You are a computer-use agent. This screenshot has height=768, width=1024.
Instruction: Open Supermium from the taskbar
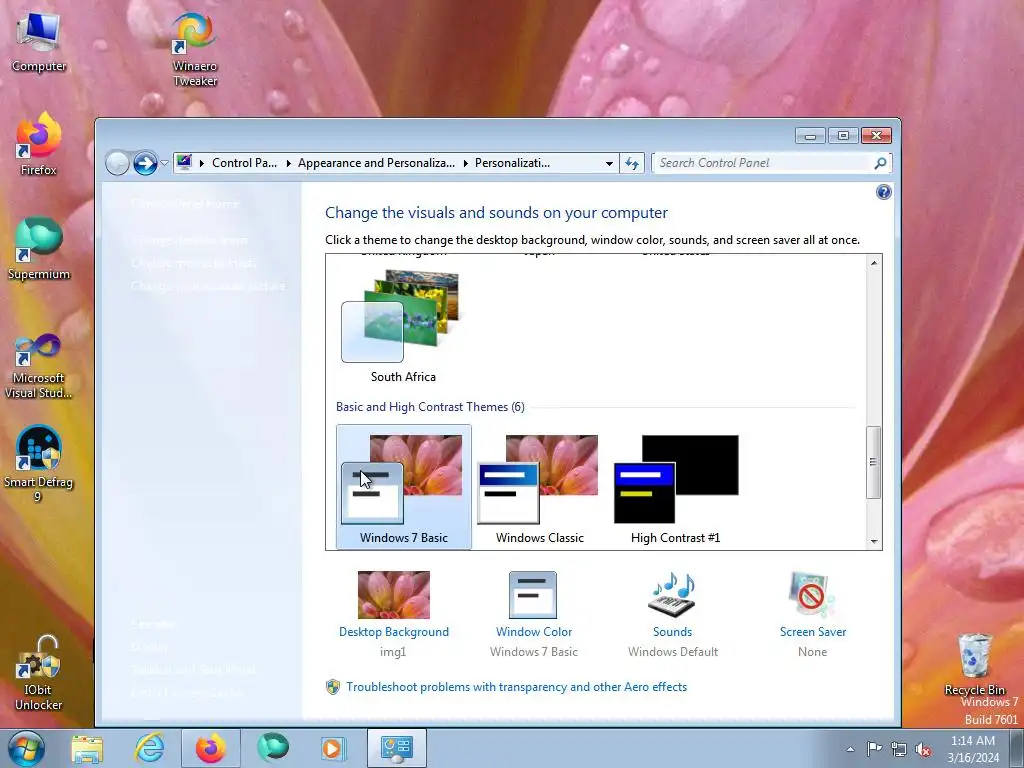[272, 748]
